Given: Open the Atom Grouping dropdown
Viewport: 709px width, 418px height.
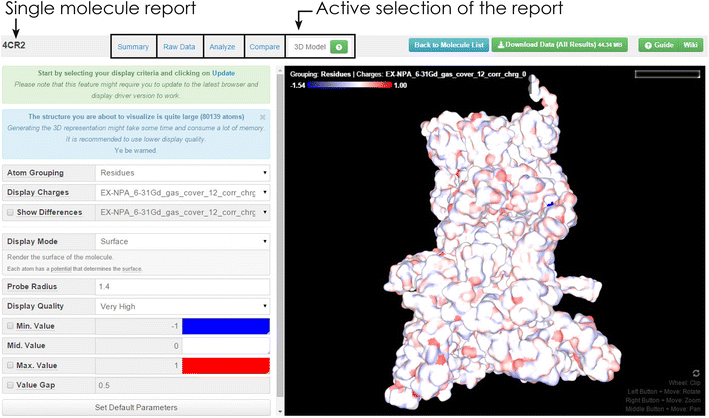Looking at the screenshot, I should pyautogui.click(x=181, y=173).
